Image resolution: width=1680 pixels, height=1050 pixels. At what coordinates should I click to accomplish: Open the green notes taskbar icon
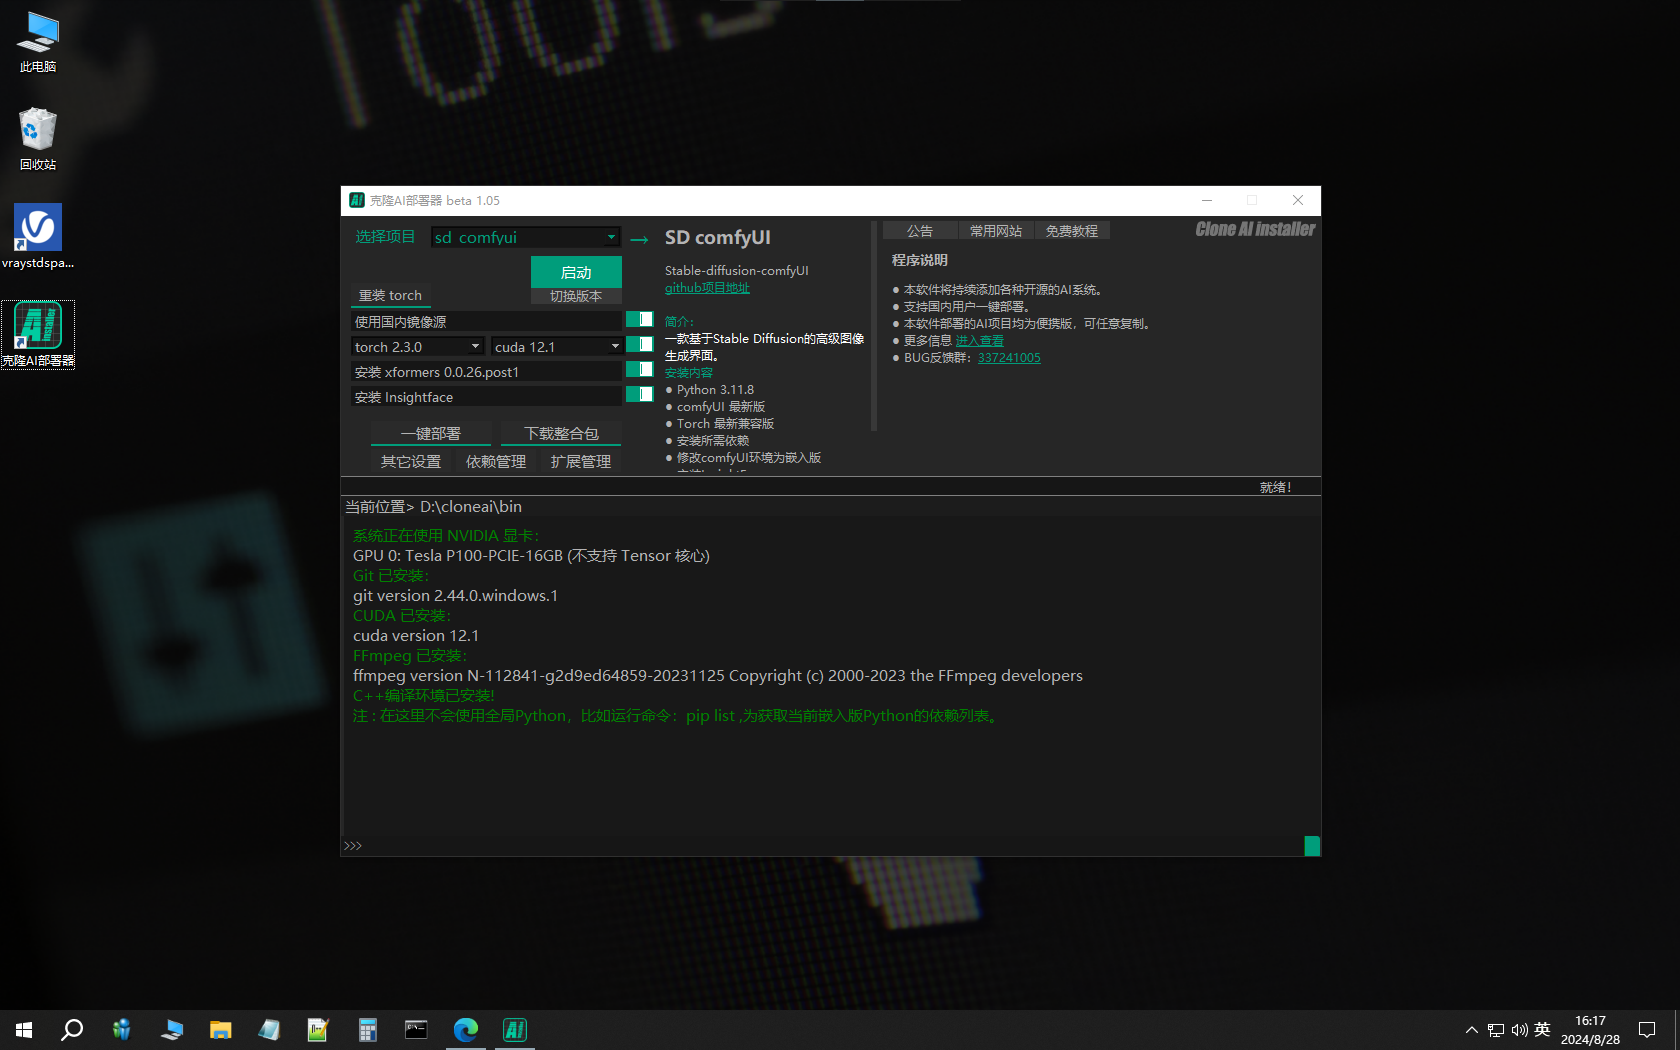click(318, 1030)
